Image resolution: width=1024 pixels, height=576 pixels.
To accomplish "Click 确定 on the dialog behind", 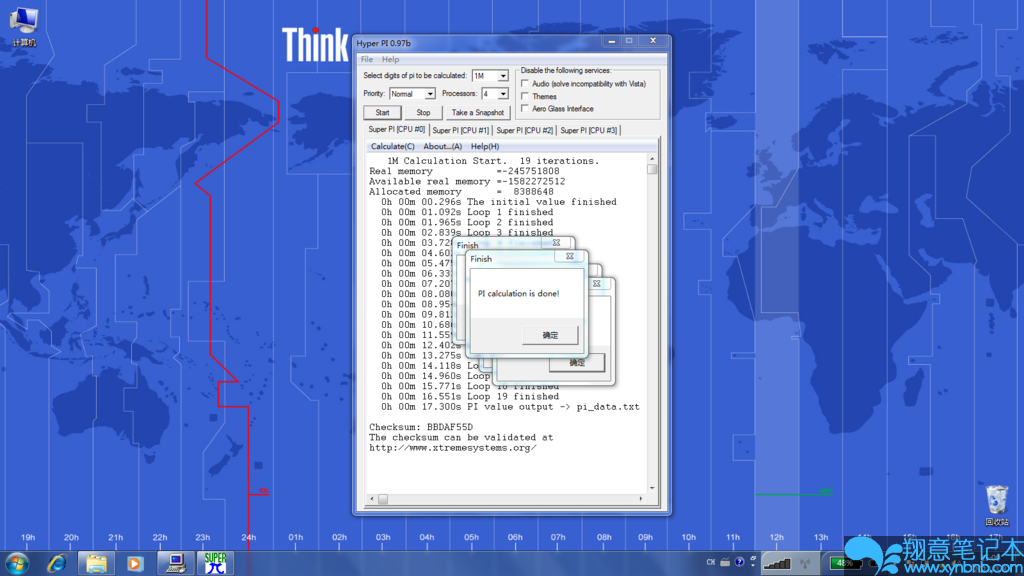I will click(577, 364).
